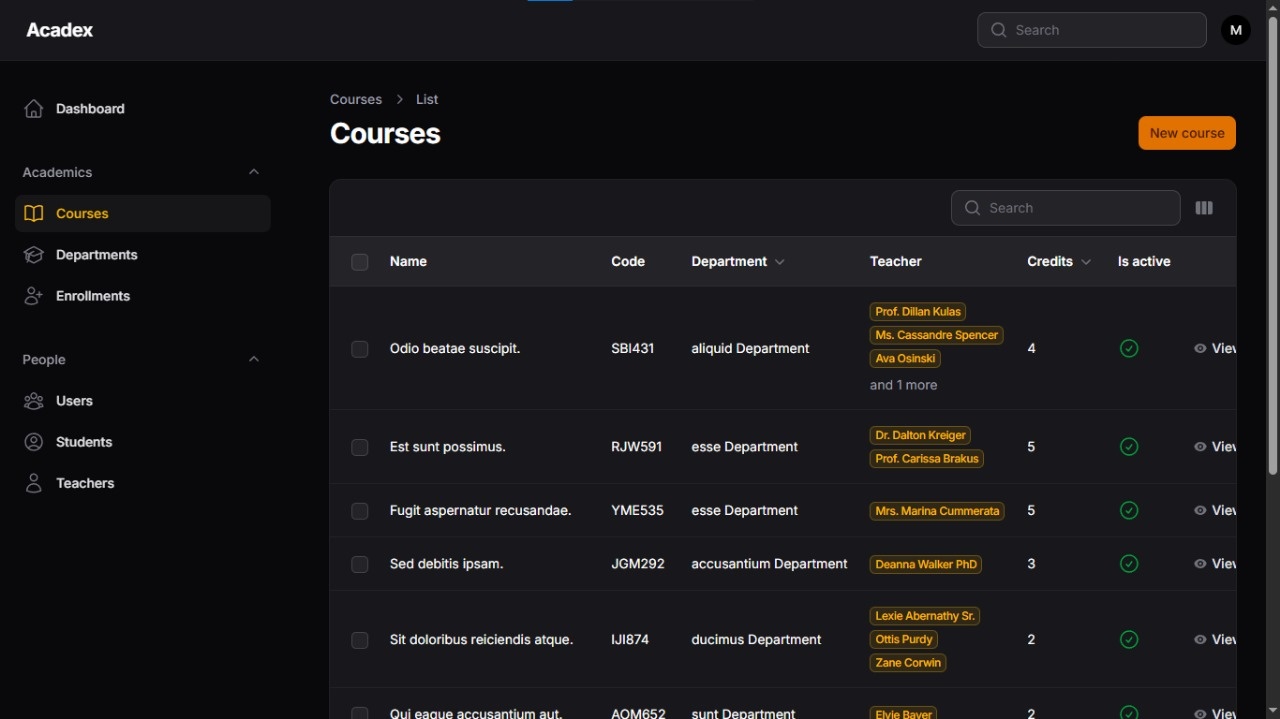This screenshot has height=719, width=1280.
Task: Click the Departments graduation cap icon
Action: 34,255
